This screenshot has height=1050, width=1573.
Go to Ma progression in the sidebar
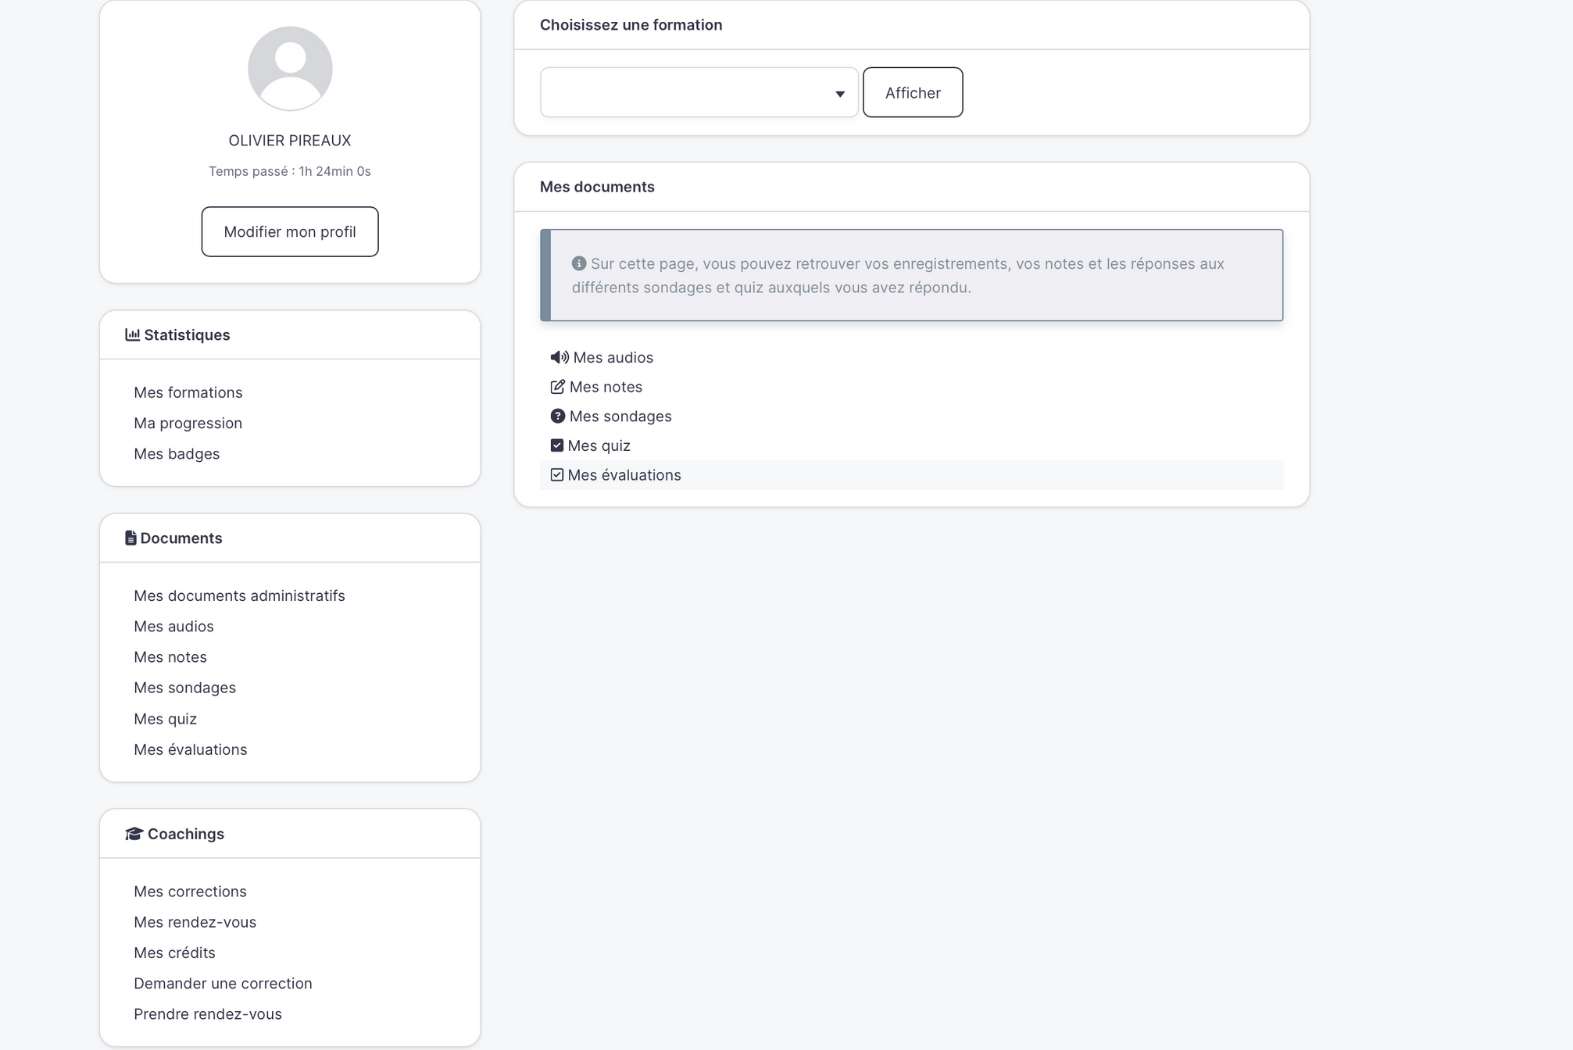pos(188,423)
